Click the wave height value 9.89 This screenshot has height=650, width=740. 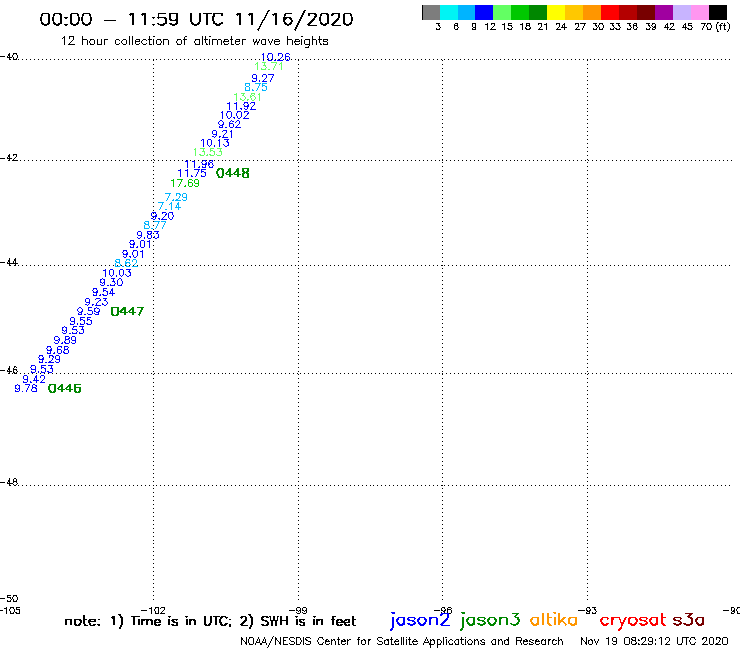coord(65,340)
